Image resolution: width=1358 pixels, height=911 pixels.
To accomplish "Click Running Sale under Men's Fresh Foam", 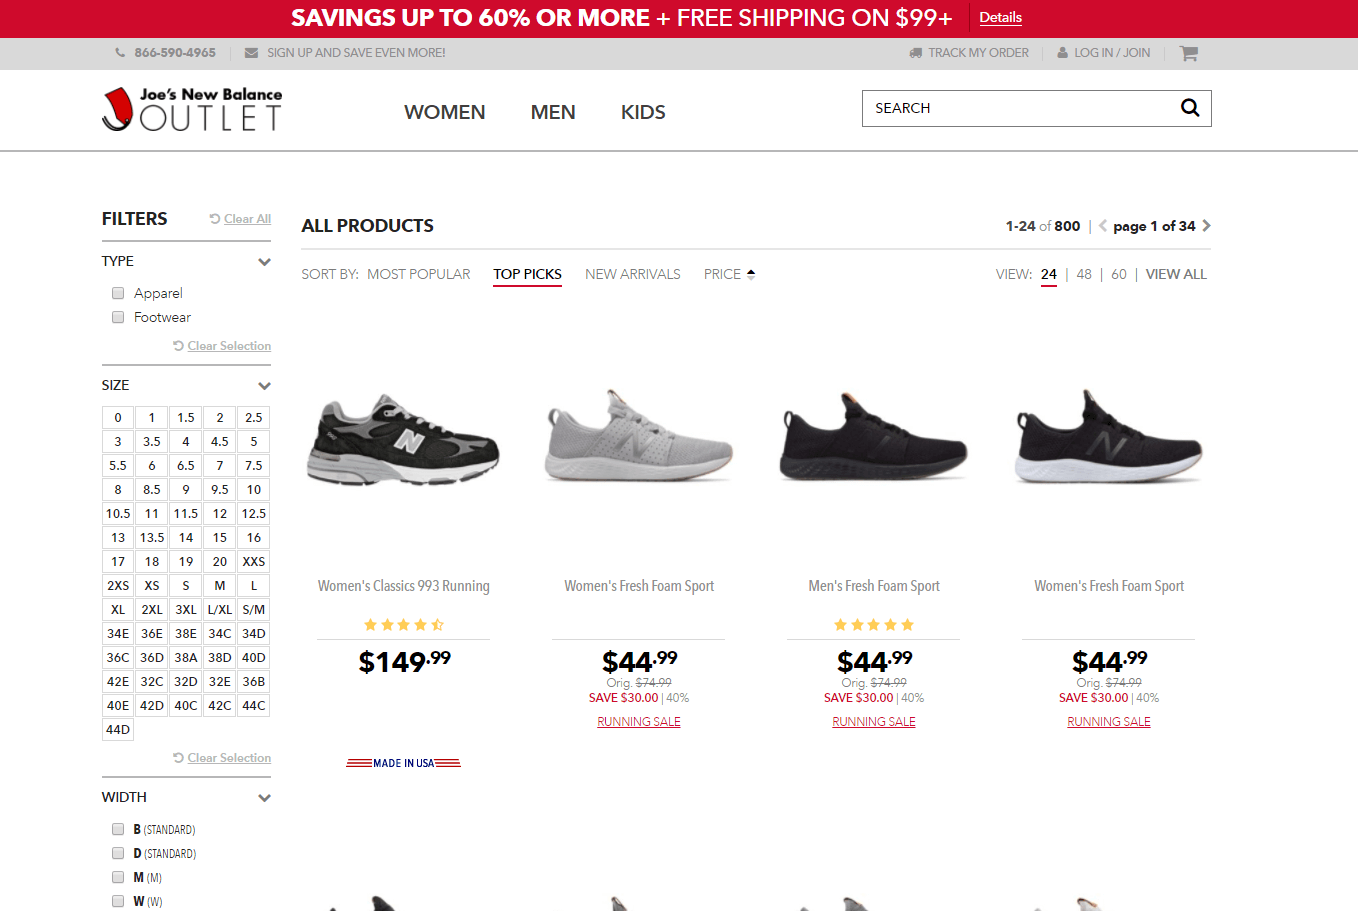I will pos(874,722).
